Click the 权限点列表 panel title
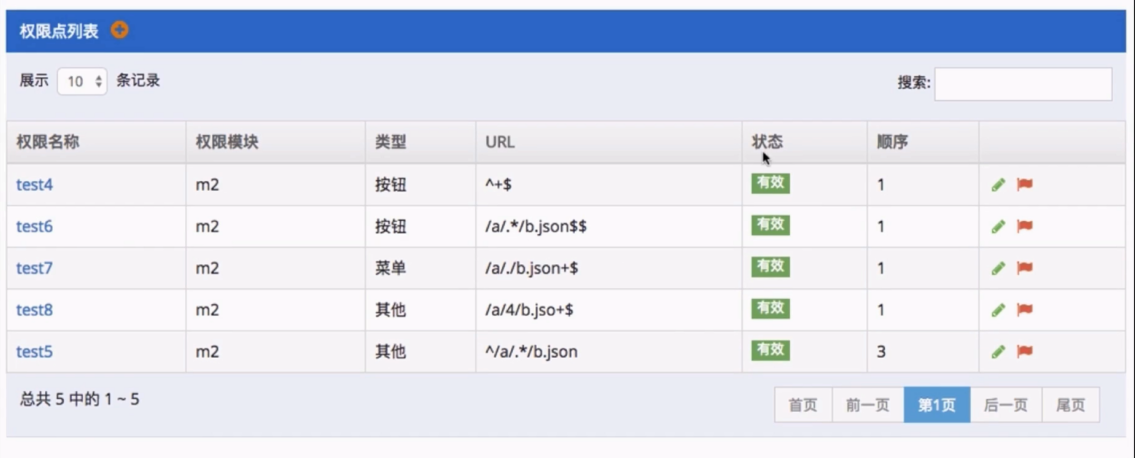The width and height of the screenshot is (1135, 458). [59, 31]
